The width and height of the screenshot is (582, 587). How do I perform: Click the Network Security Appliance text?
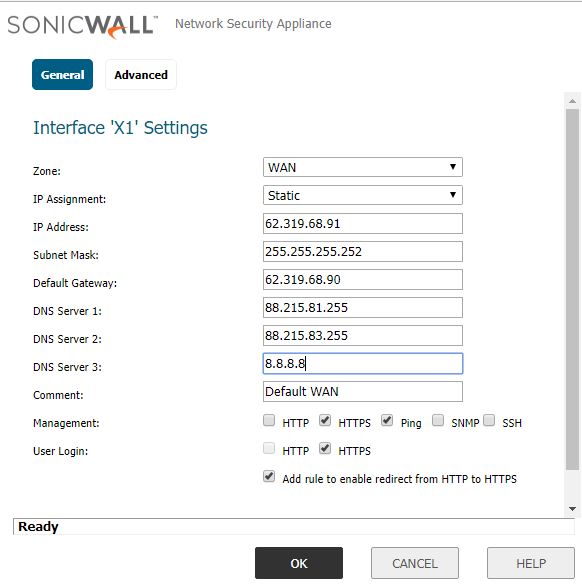click(x=253, y=24)
